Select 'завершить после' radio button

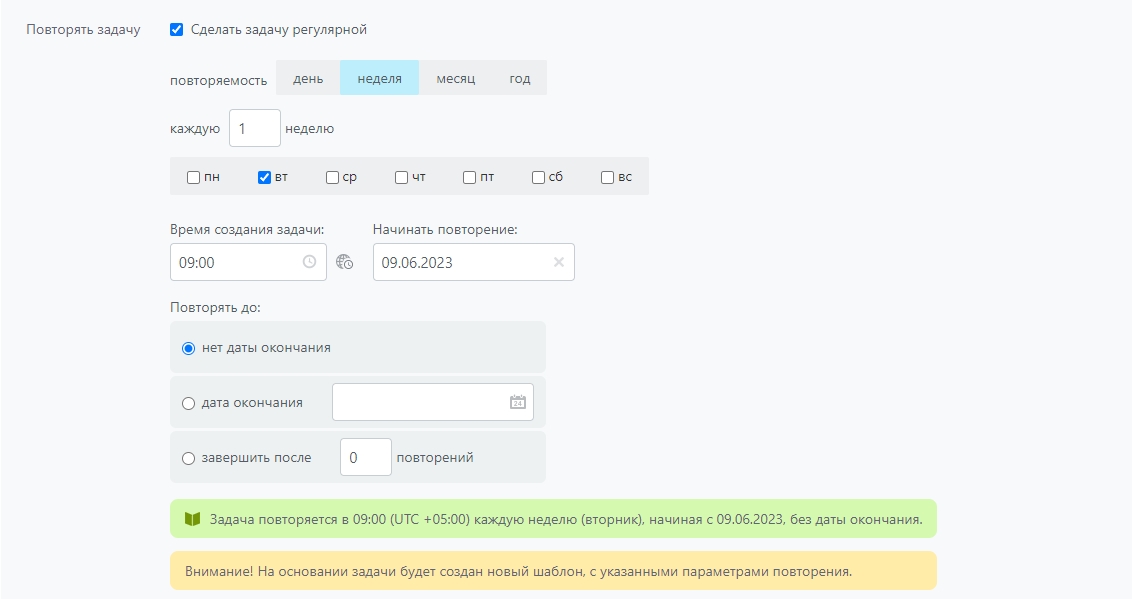[188, 458]
